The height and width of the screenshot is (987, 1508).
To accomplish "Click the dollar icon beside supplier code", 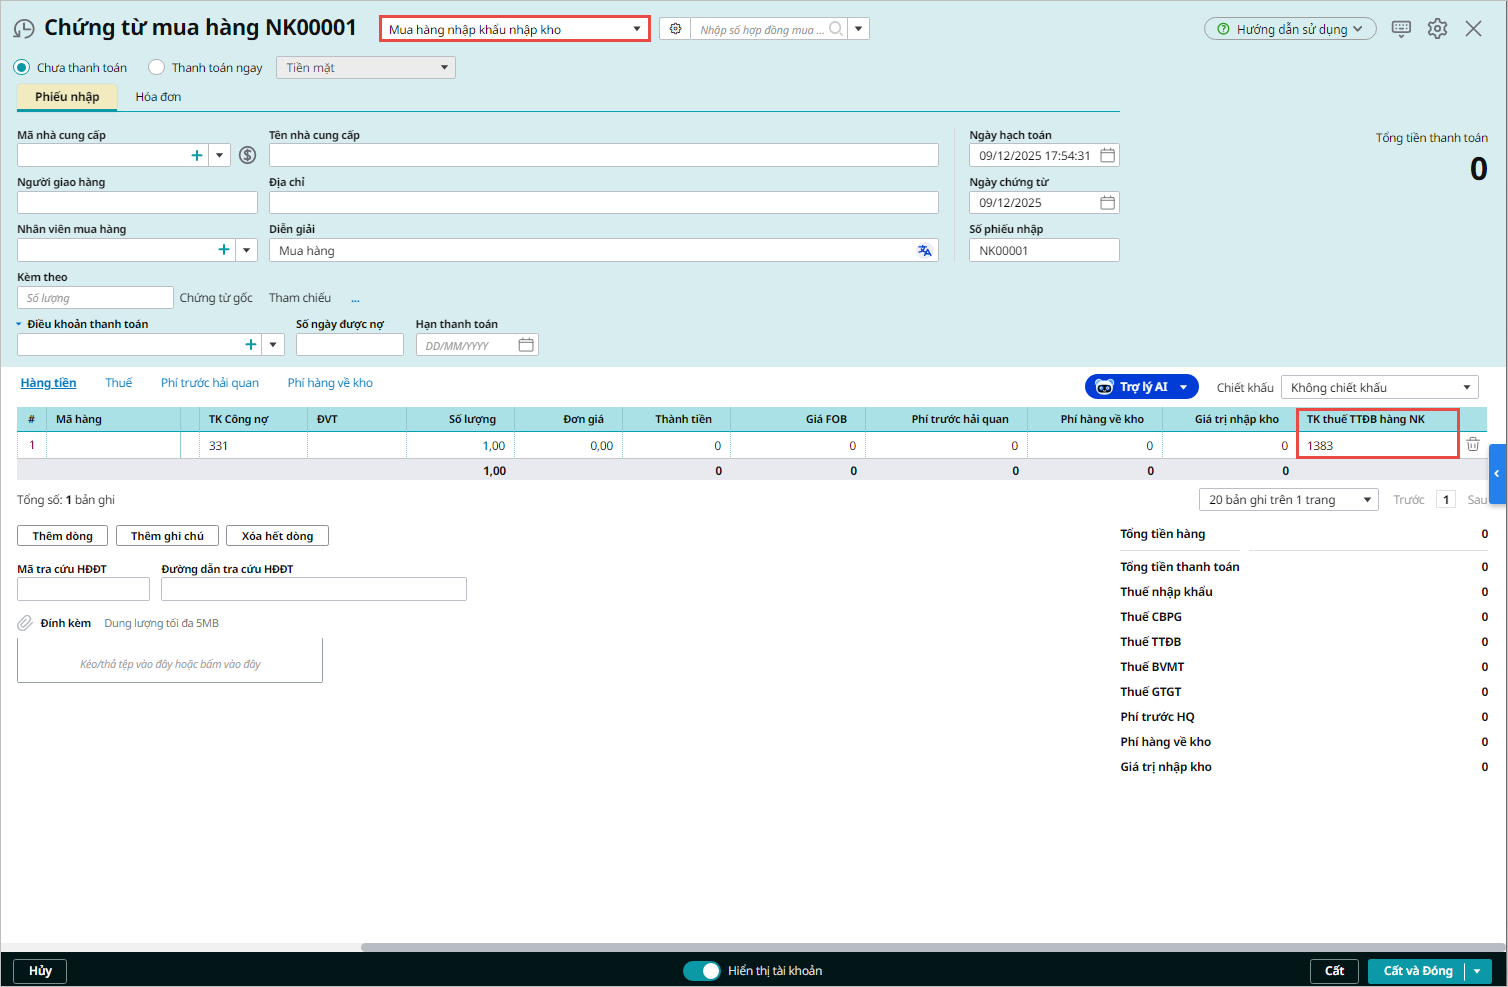I will pyautogui.click(x=247, y=155).
